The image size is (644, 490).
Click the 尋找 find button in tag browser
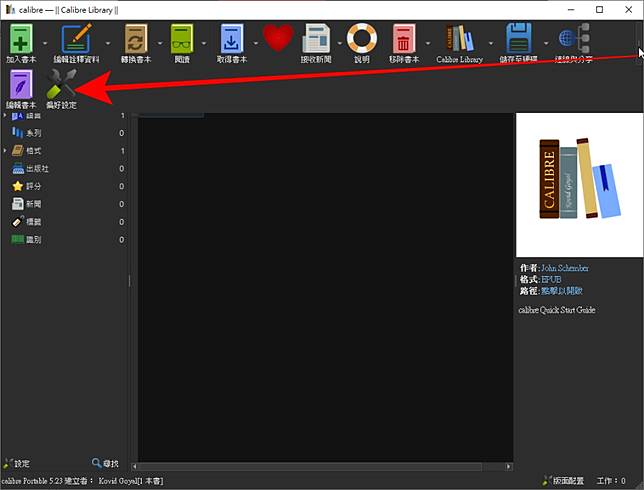click(x=105, y=463)
